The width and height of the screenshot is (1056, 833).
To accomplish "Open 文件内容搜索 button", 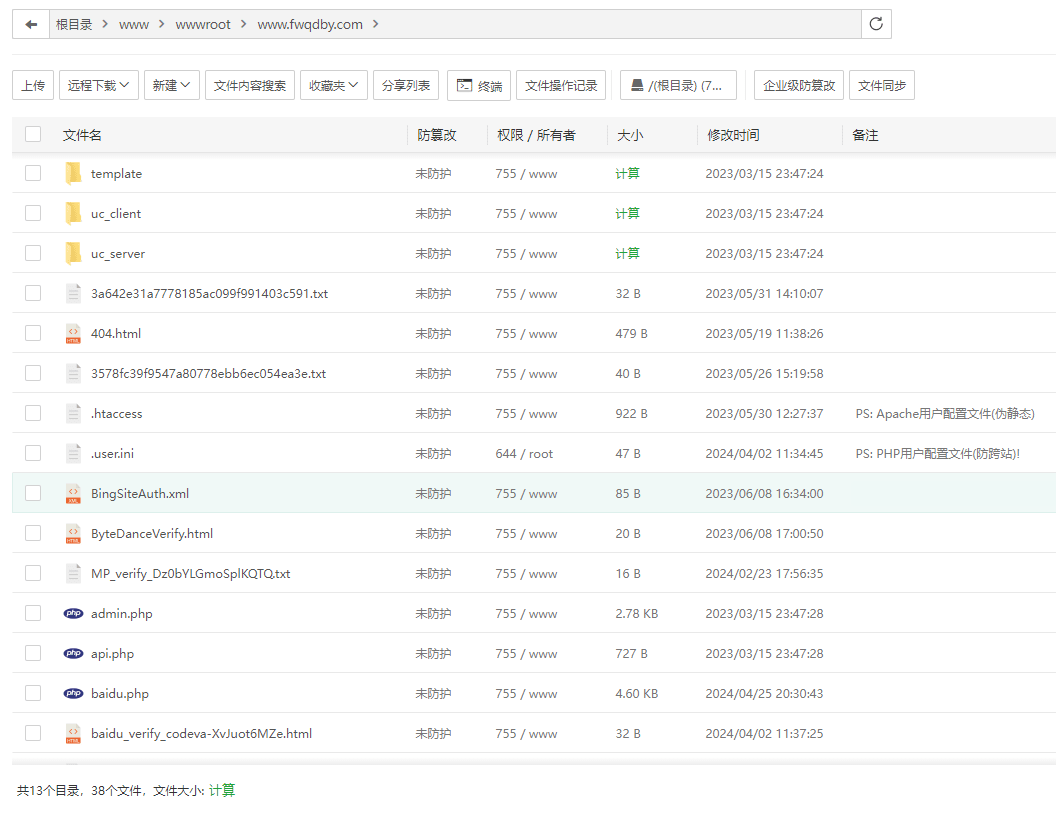I will tap(250, 86).
